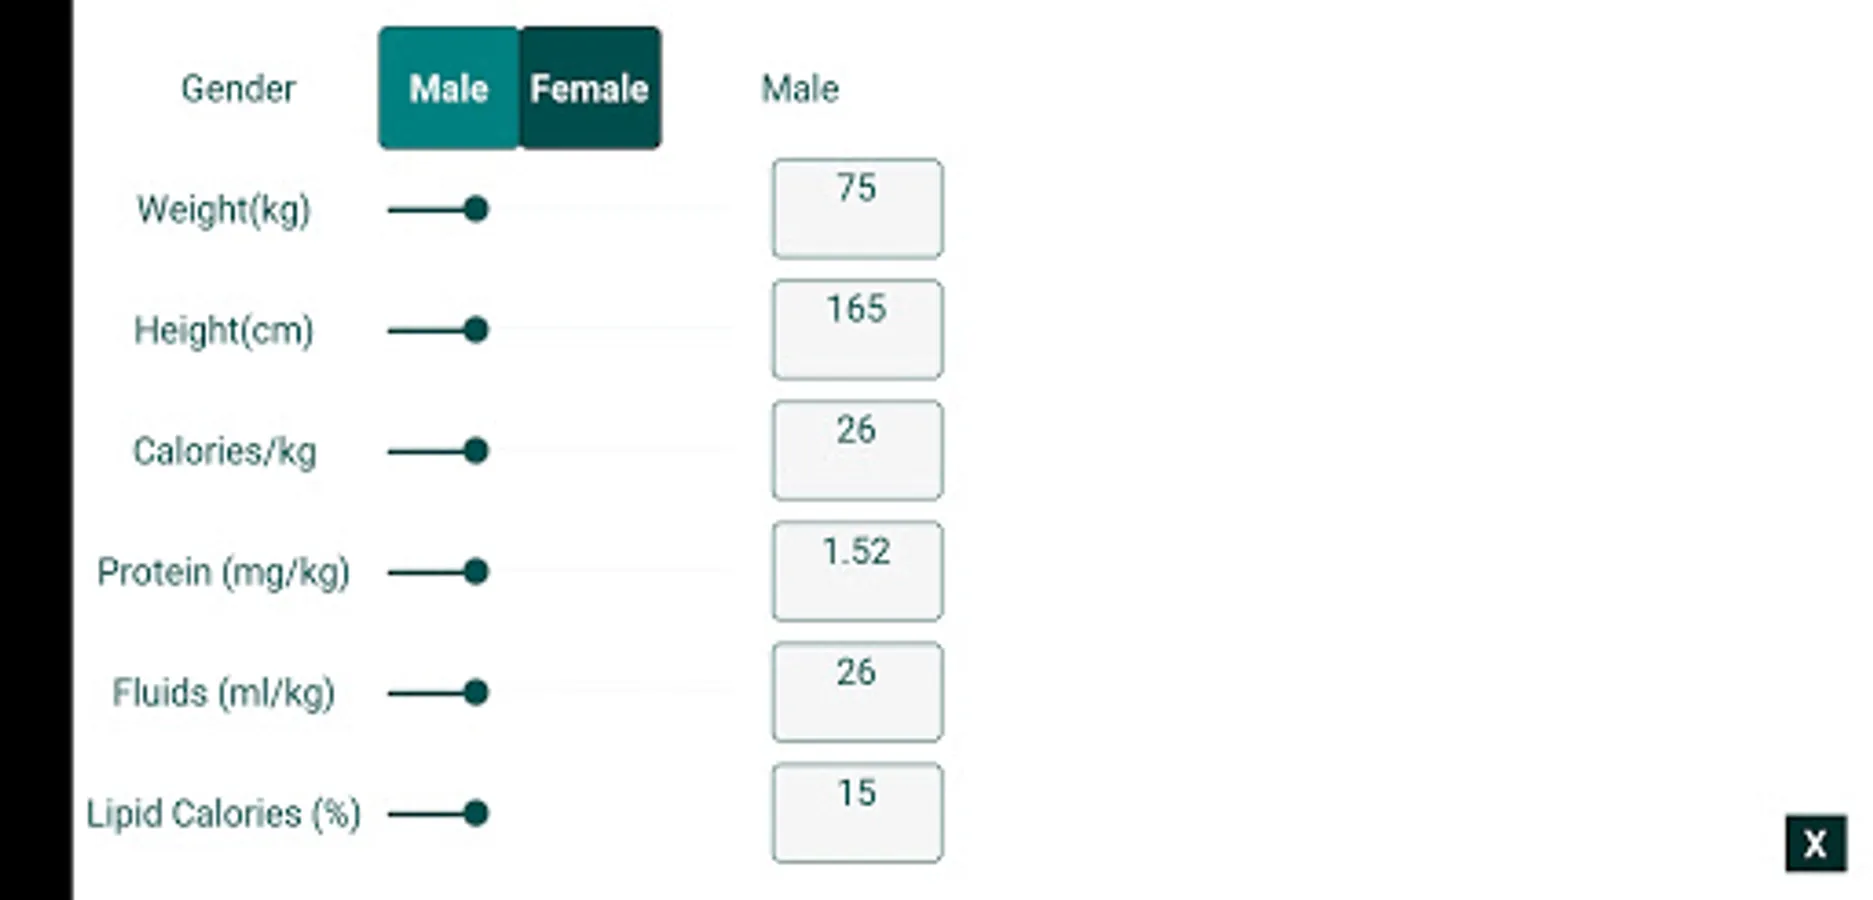1873x900 pixels.
Task: Focus the Fluids (ml/kg) field next to its slider
Action: pos(857,692)
